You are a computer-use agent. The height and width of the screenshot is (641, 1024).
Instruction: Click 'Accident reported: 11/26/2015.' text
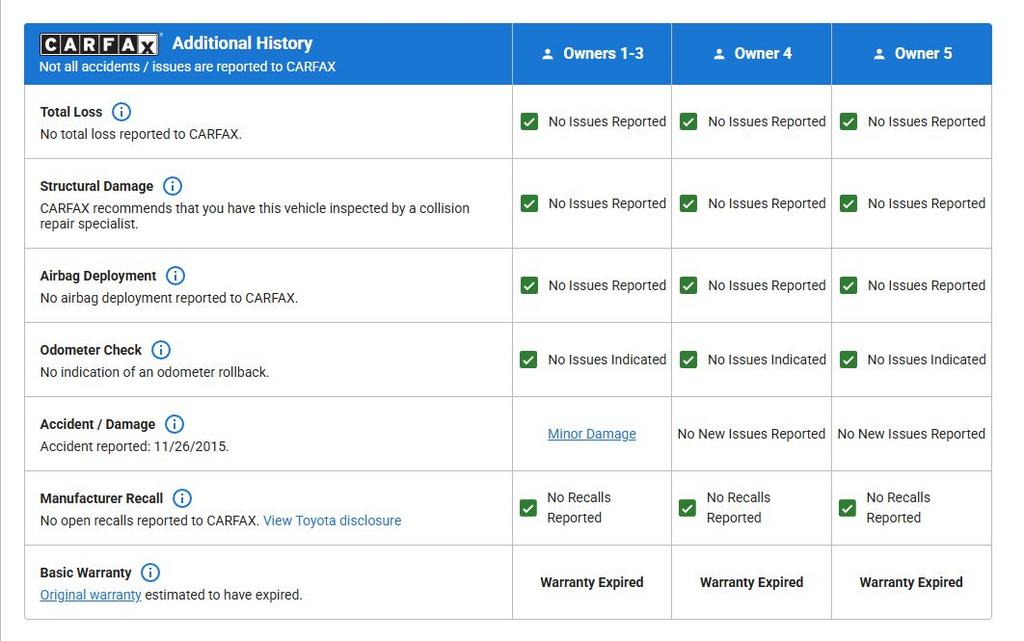[135, 447]
